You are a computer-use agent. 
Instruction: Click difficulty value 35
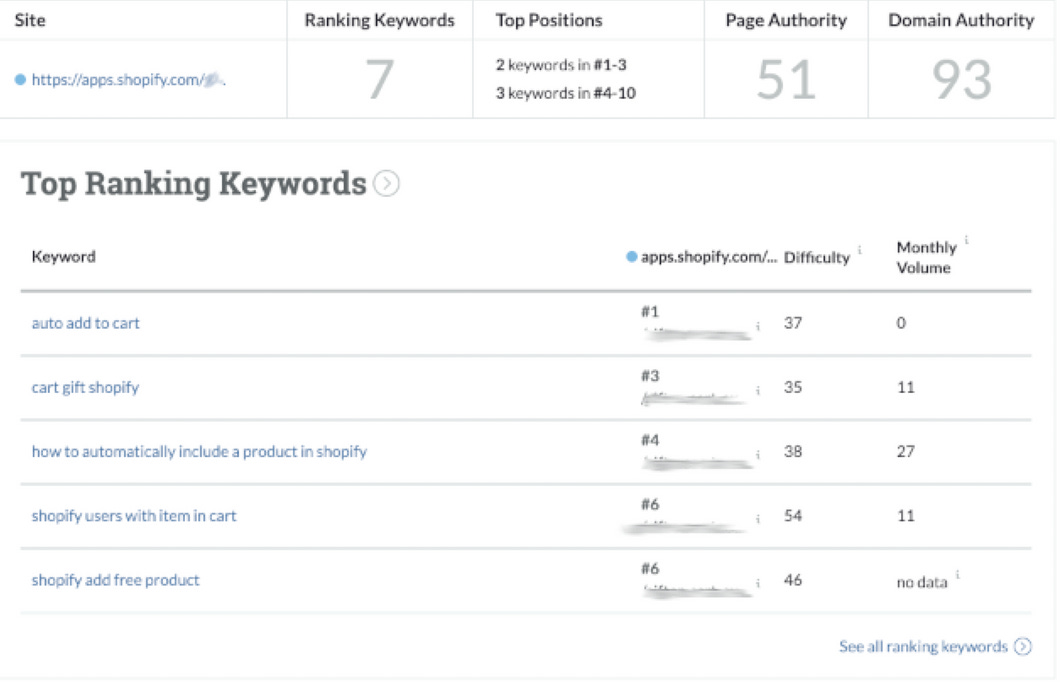(793, 388)
